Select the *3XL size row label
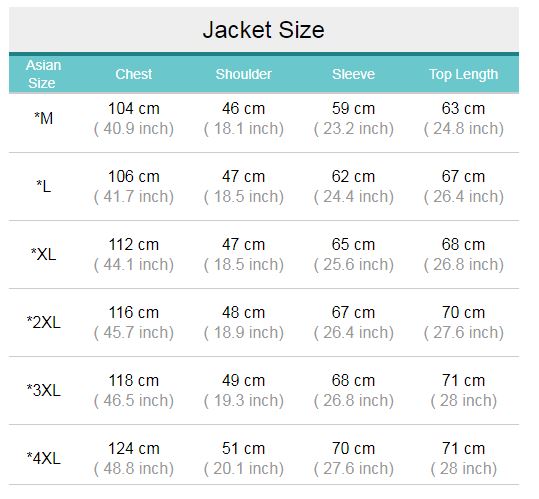 click(43, 390)
